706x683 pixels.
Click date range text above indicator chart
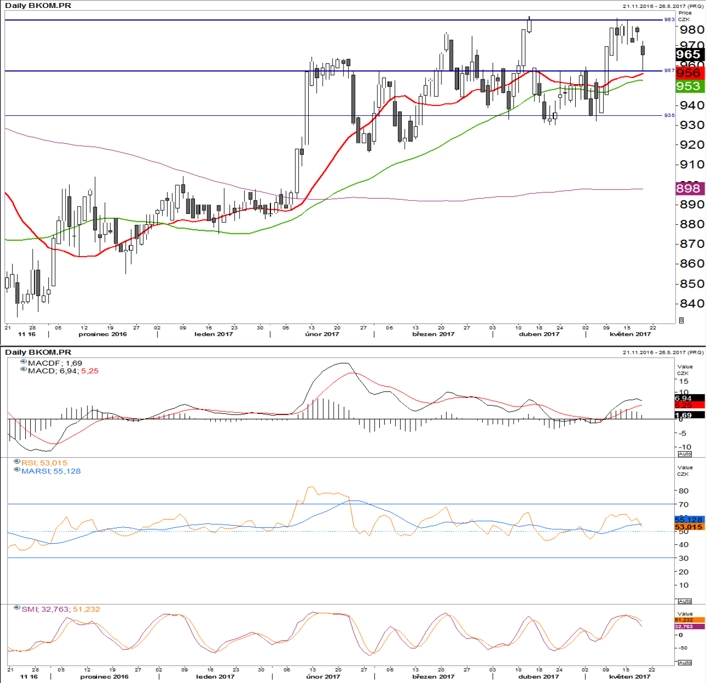pyautogui.click(x=663, y=353)
